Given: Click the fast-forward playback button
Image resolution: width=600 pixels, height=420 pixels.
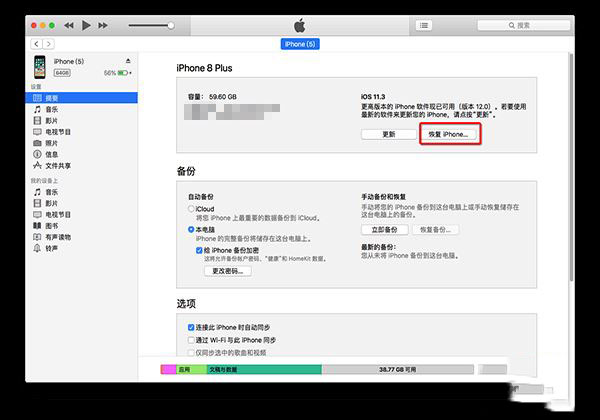Looking at the screenshot, I should (x=103, y=26).
